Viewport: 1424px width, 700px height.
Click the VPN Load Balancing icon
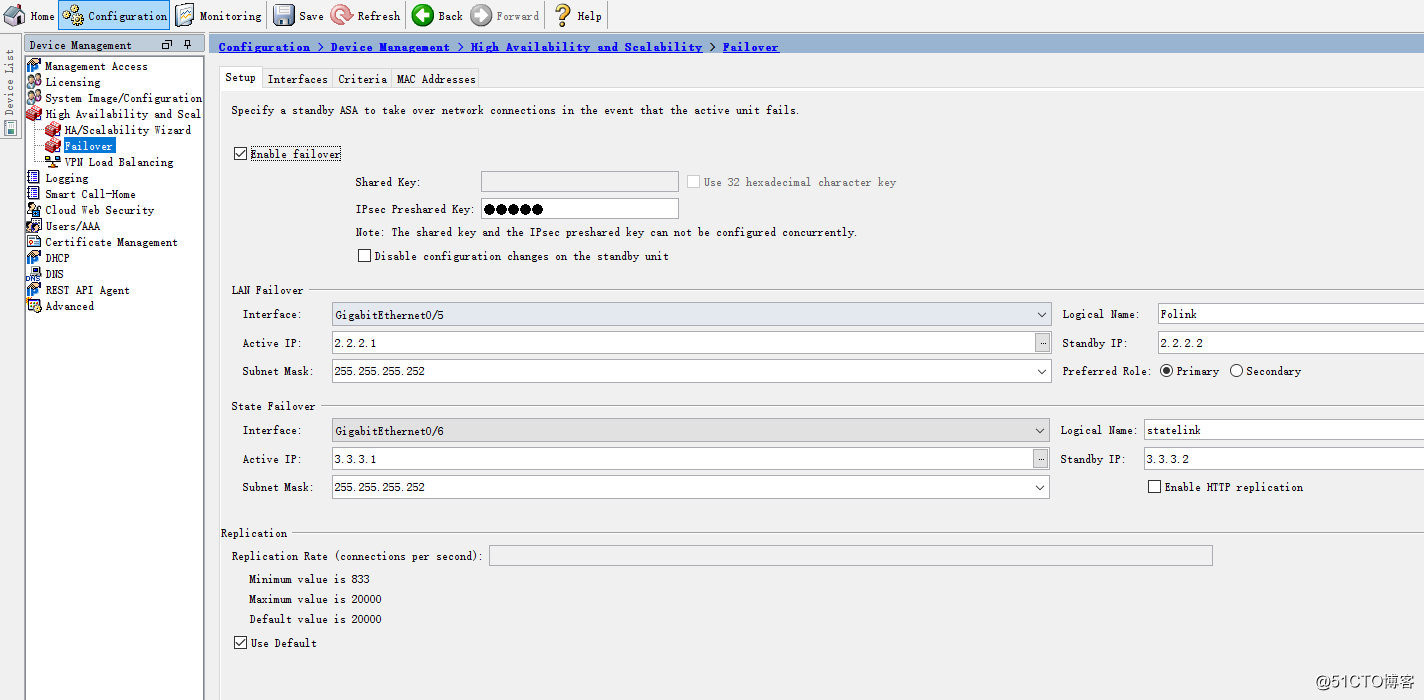tap(53, 162)
